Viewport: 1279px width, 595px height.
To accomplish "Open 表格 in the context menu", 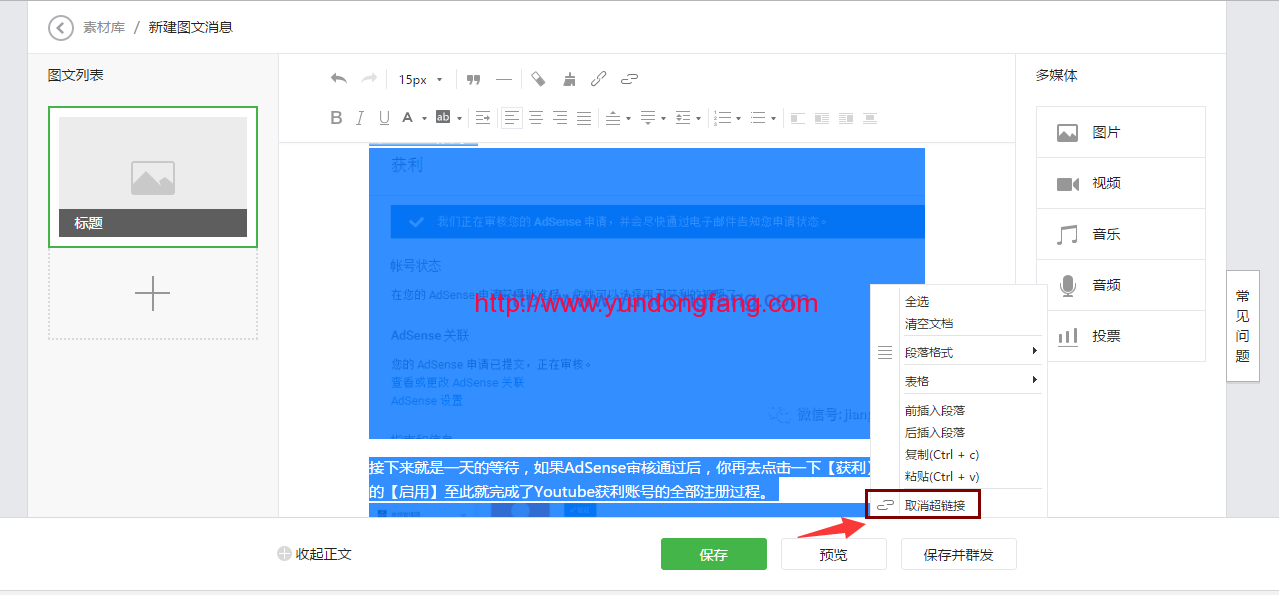I will 958,381.
